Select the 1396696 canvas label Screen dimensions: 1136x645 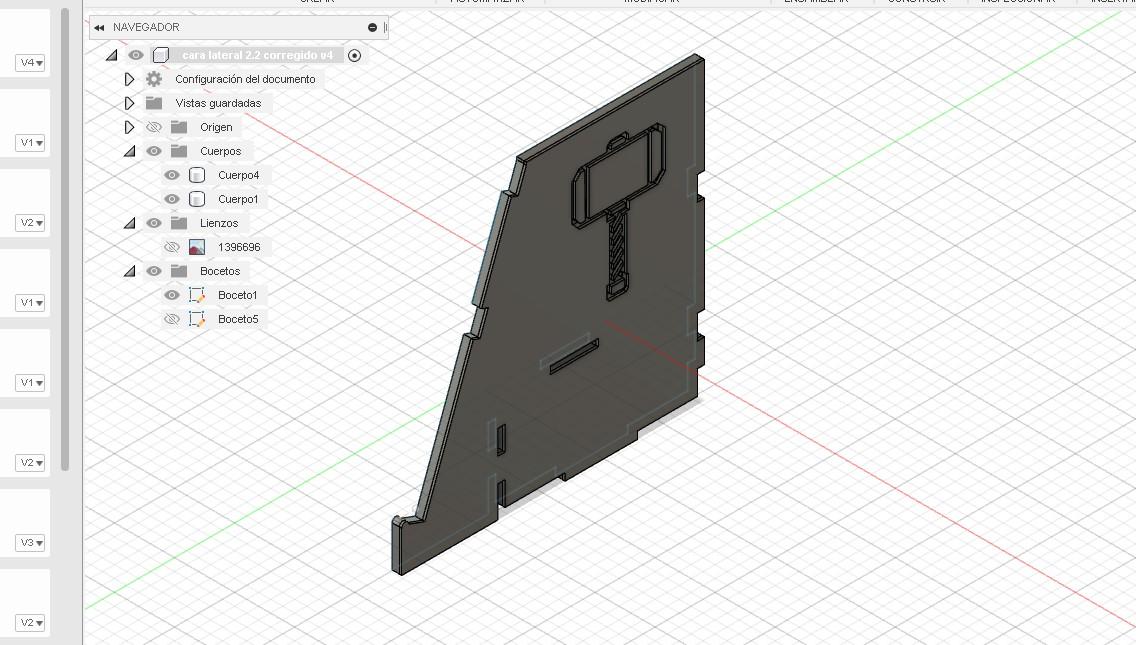tap(239, 247)
